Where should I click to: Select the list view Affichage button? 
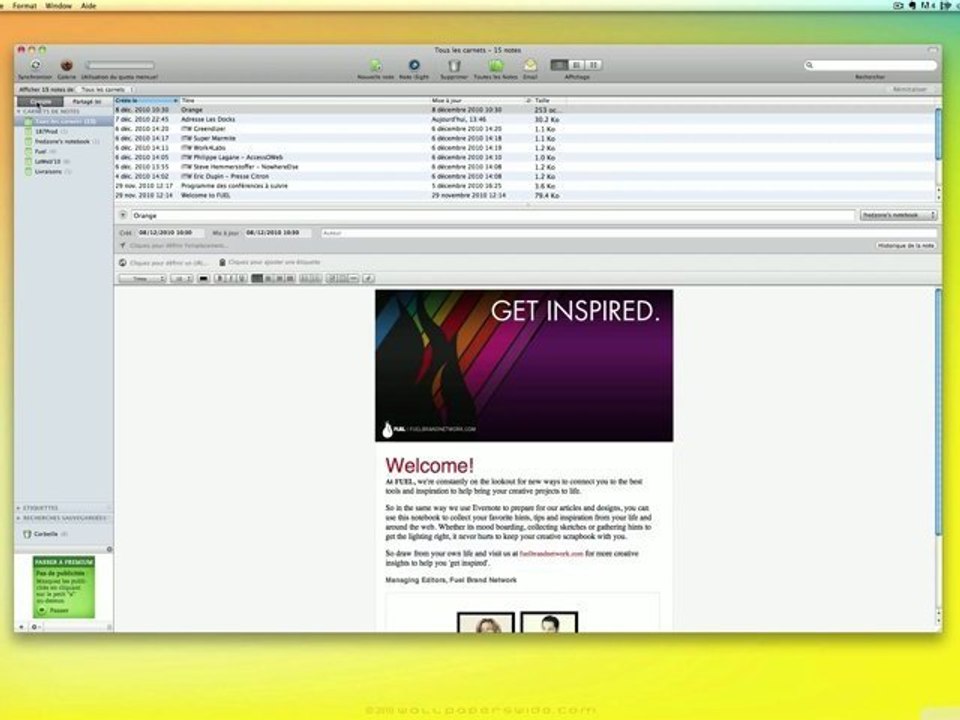(x=559, y=65)
